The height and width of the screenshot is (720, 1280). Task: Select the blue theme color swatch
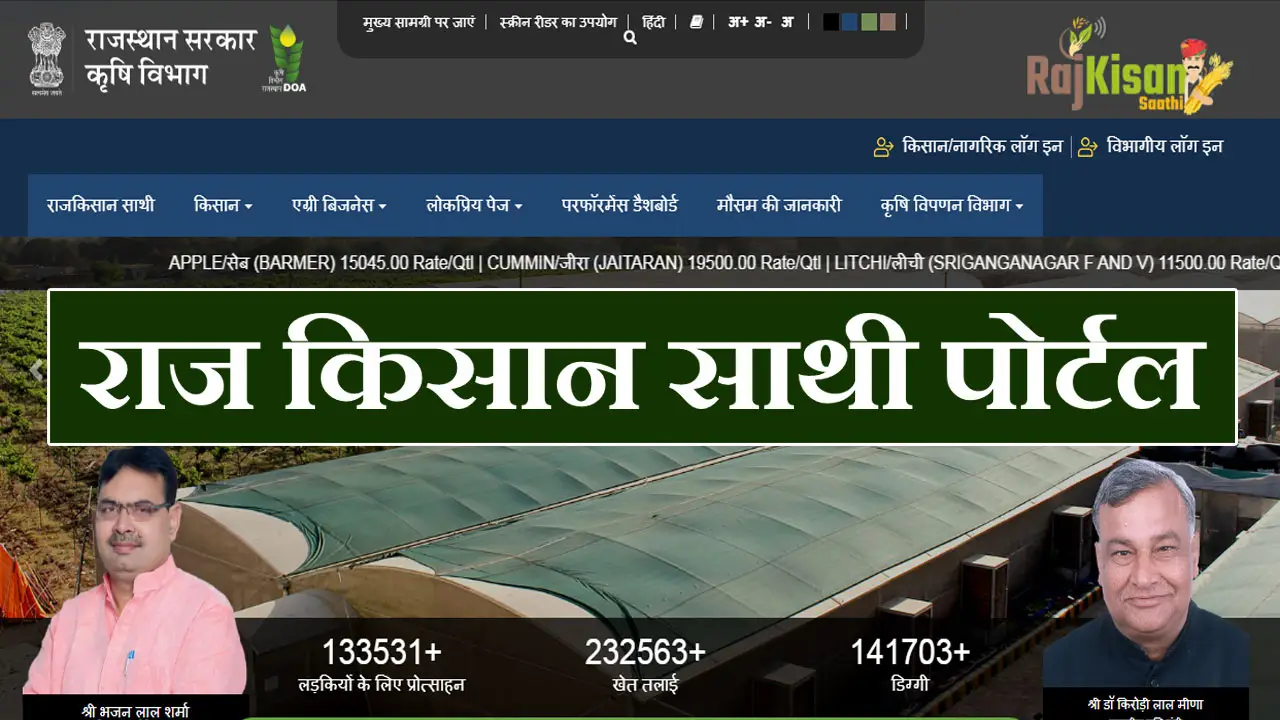pos(850,21)
